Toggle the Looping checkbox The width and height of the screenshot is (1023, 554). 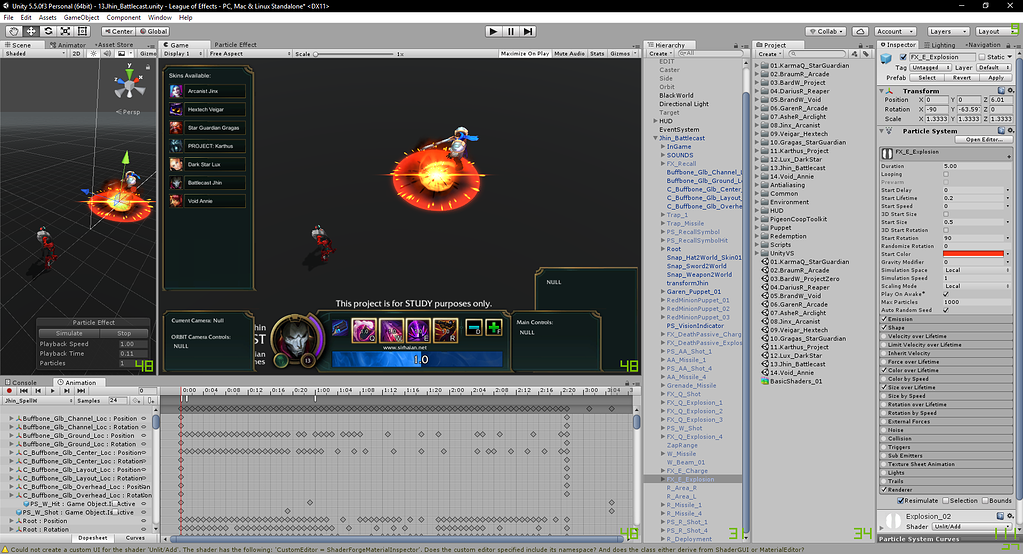(x=946, y=174)
